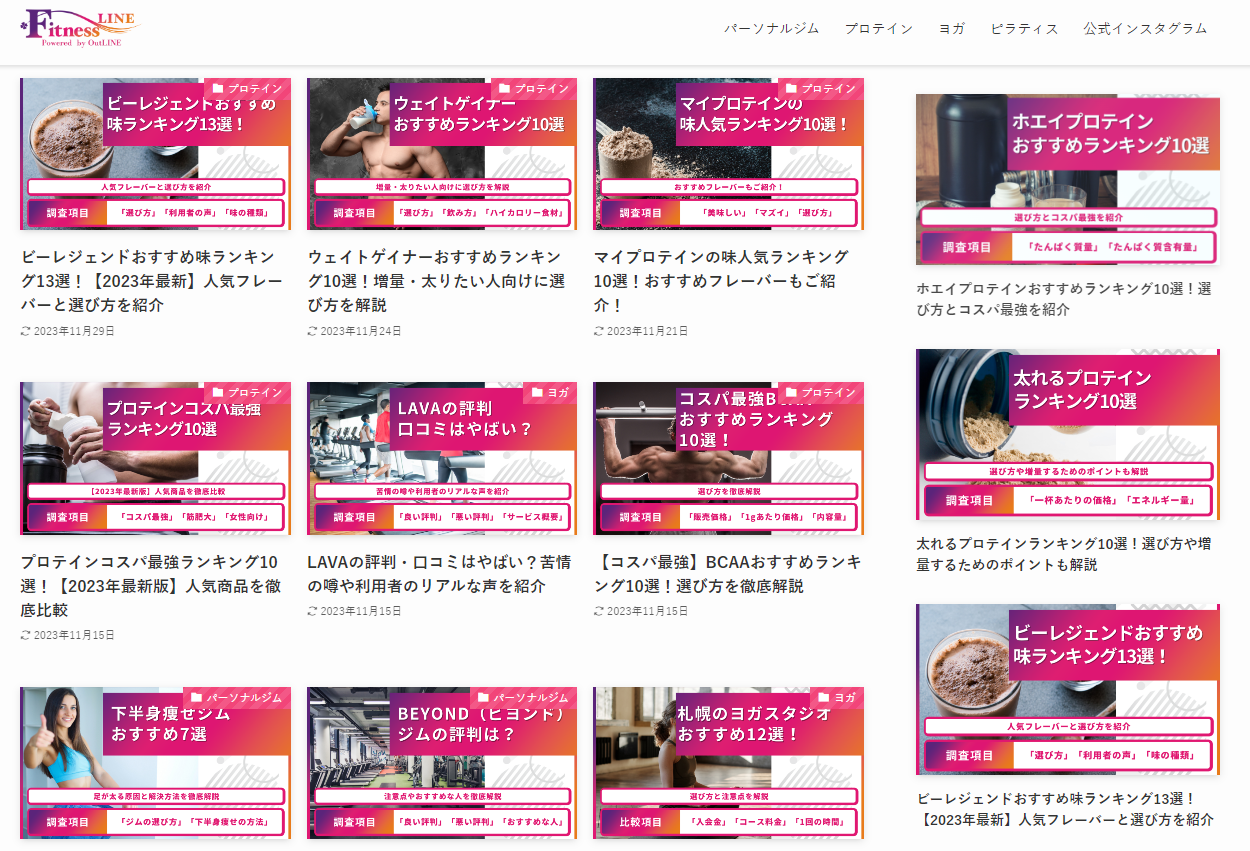Go to the ヨガ navigation menu item
The width and height of the screenshot is (1250, 851).
coord(952,28)
